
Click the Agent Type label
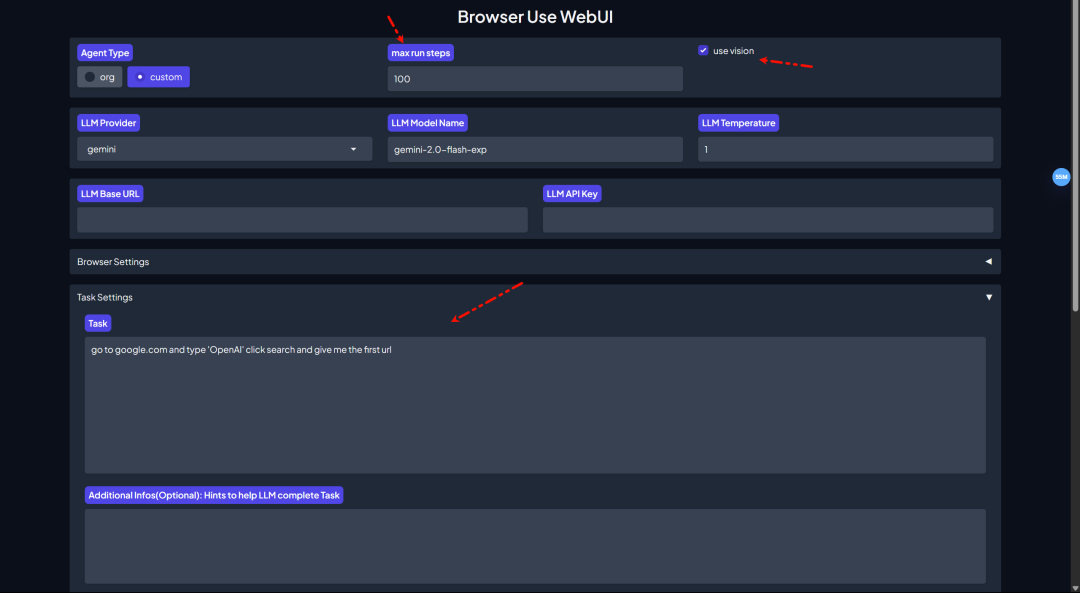[x=105, y=53]
